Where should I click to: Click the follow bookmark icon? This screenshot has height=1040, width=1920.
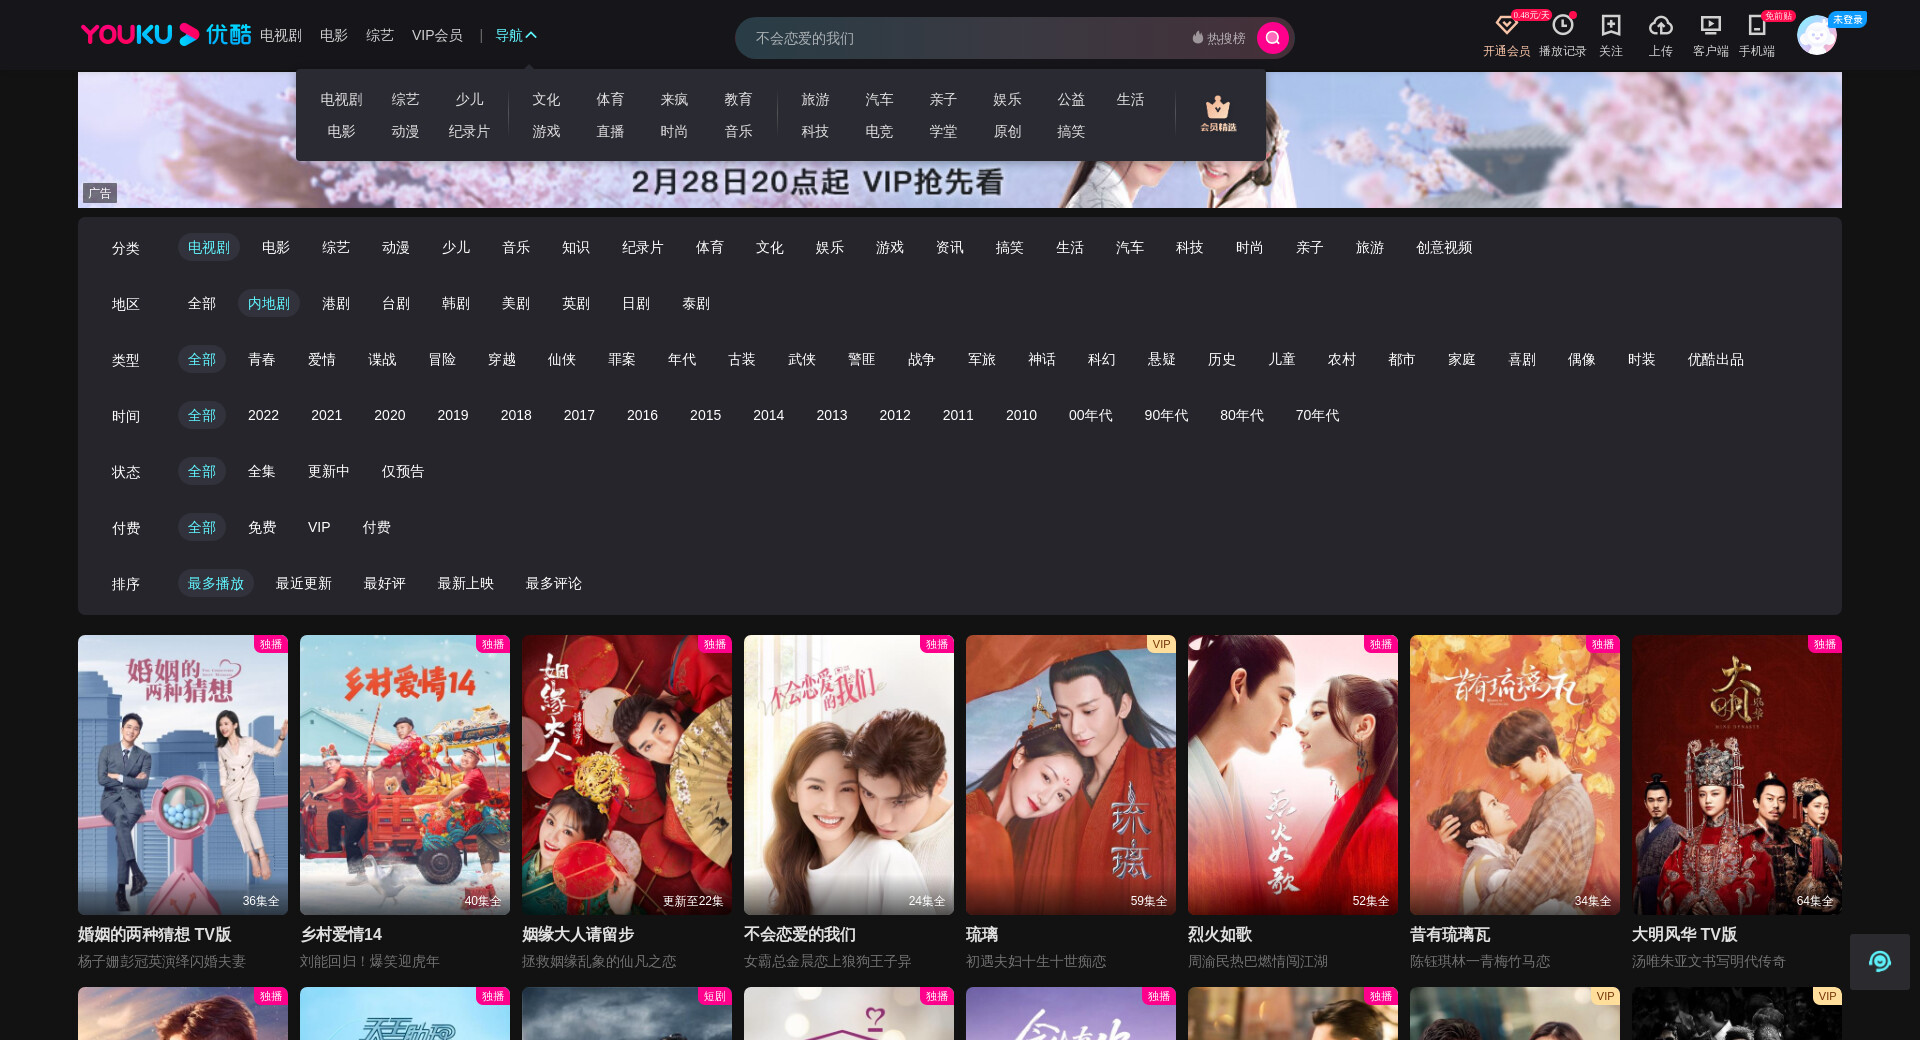click(x=1610, y=26)
